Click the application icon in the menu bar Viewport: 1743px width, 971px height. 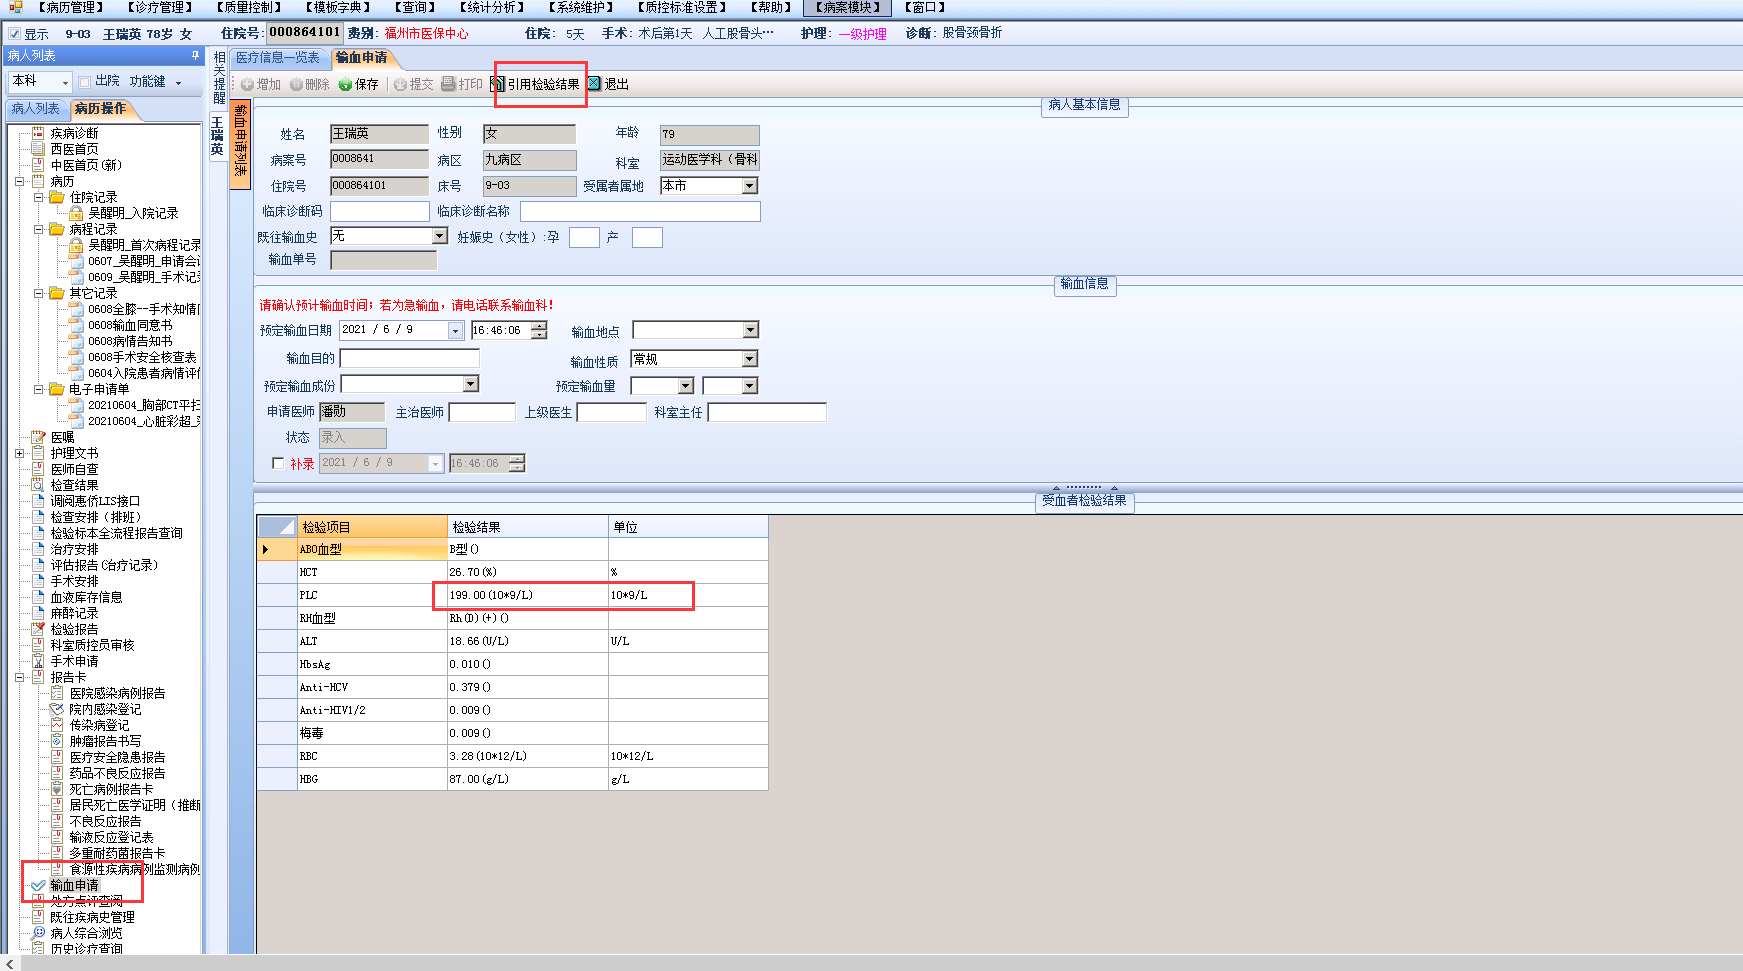point(15,7)
